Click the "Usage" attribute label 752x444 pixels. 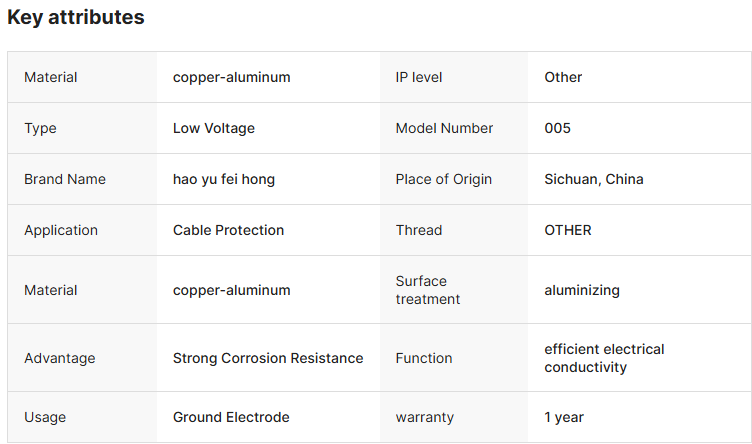45,417
